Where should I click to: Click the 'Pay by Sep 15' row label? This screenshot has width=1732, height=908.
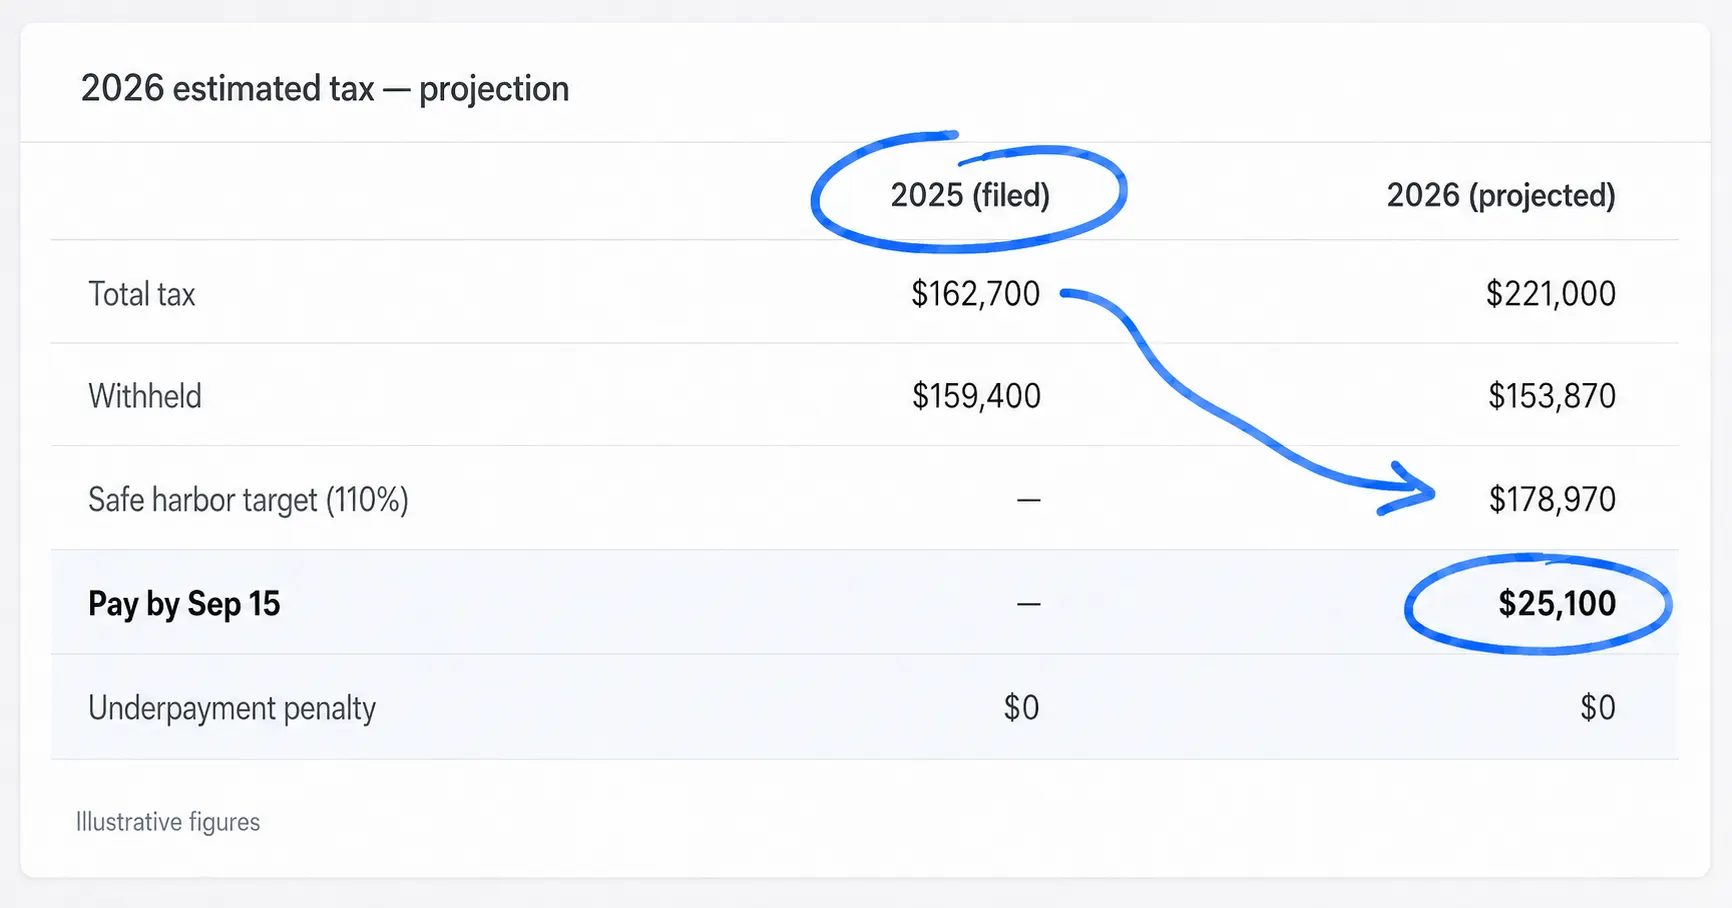tap(184, 604)
